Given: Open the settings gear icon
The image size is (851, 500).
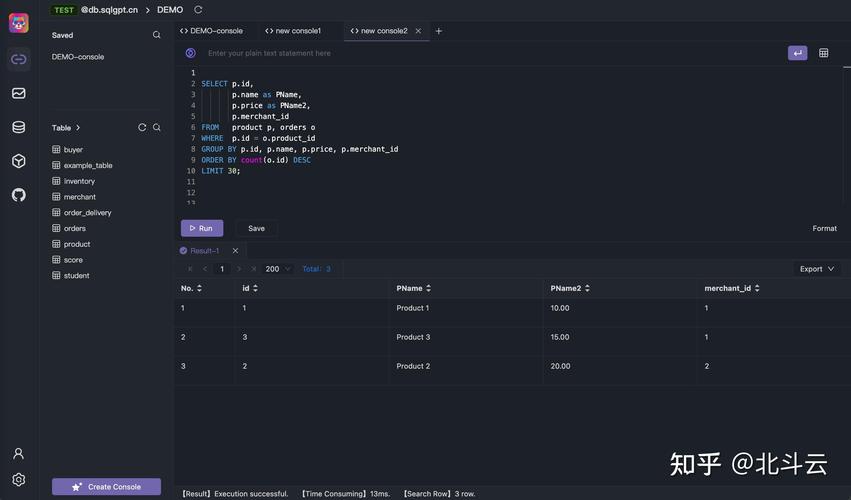Looking at the screenshot, I should pos(18,480).
